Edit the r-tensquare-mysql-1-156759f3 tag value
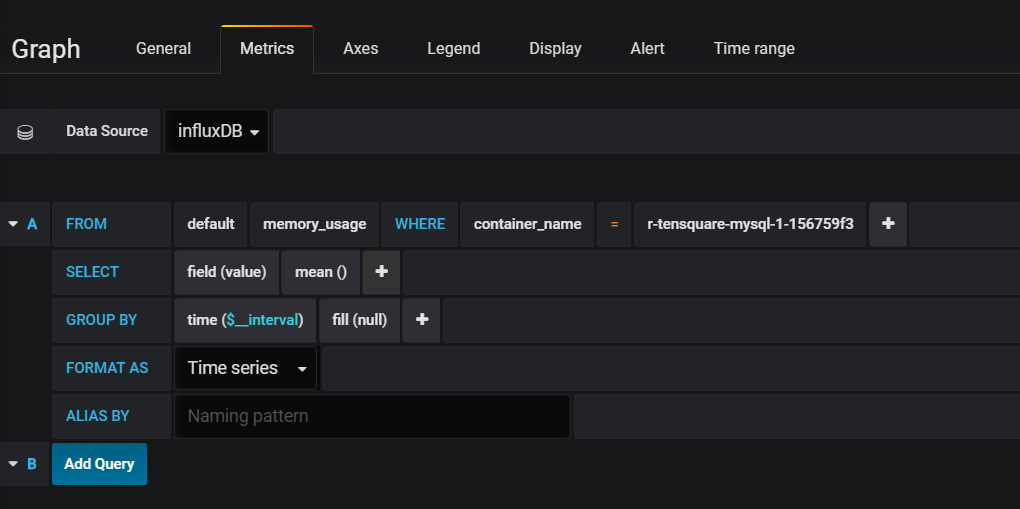This screenshot has height=509, width=1020. [x=750, y=224]
